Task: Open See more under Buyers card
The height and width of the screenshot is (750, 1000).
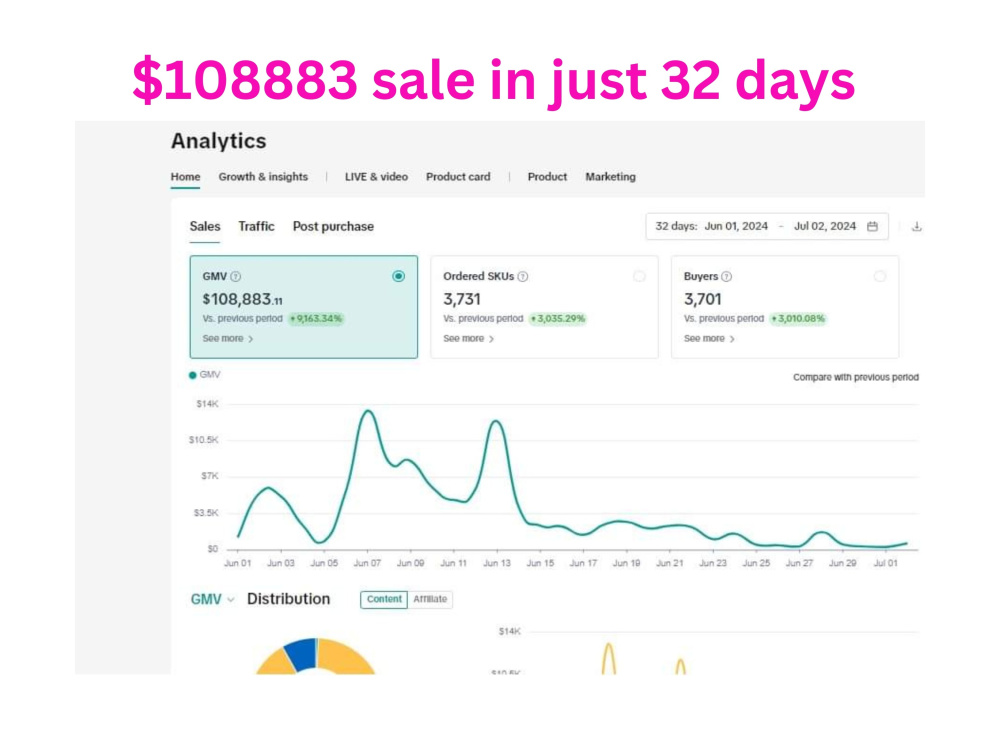Action: point(709,339)
